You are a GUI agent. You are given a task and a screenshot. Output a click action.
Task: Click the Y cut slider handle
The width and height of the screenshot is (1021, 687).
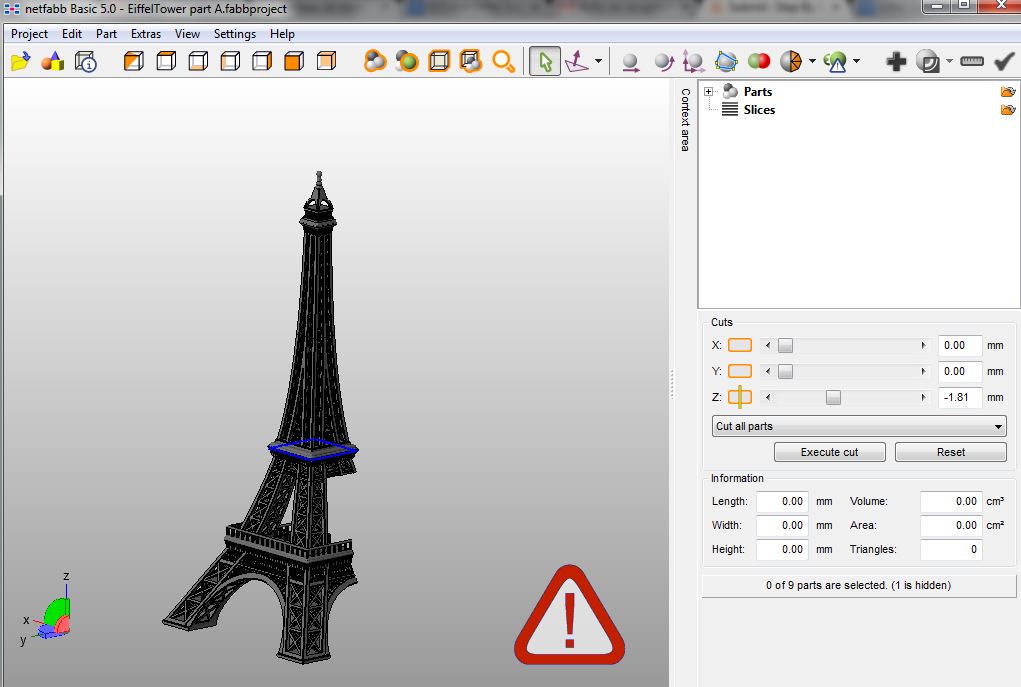click(x=786, y=371)
